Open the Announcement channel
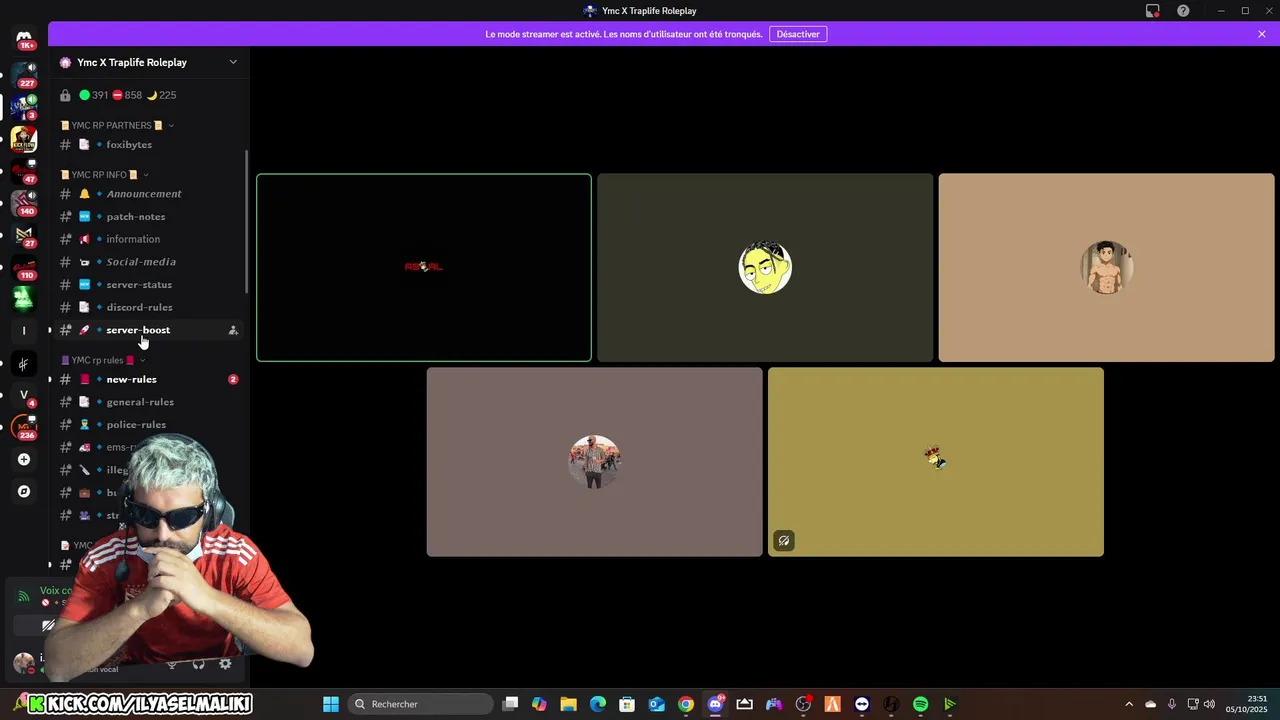Screen dimensions: 1280x720 point(148,194)
